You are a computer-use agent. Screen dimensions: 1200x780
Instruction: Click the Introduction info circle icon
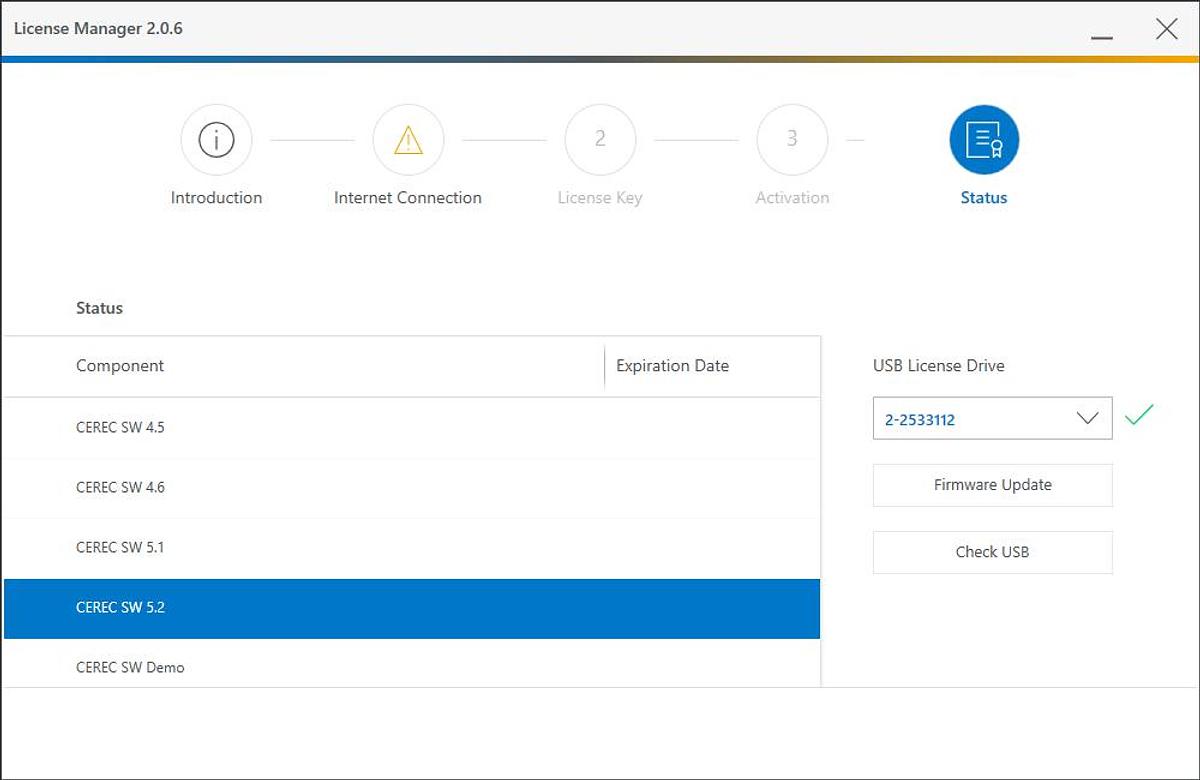tap(216, 140)
